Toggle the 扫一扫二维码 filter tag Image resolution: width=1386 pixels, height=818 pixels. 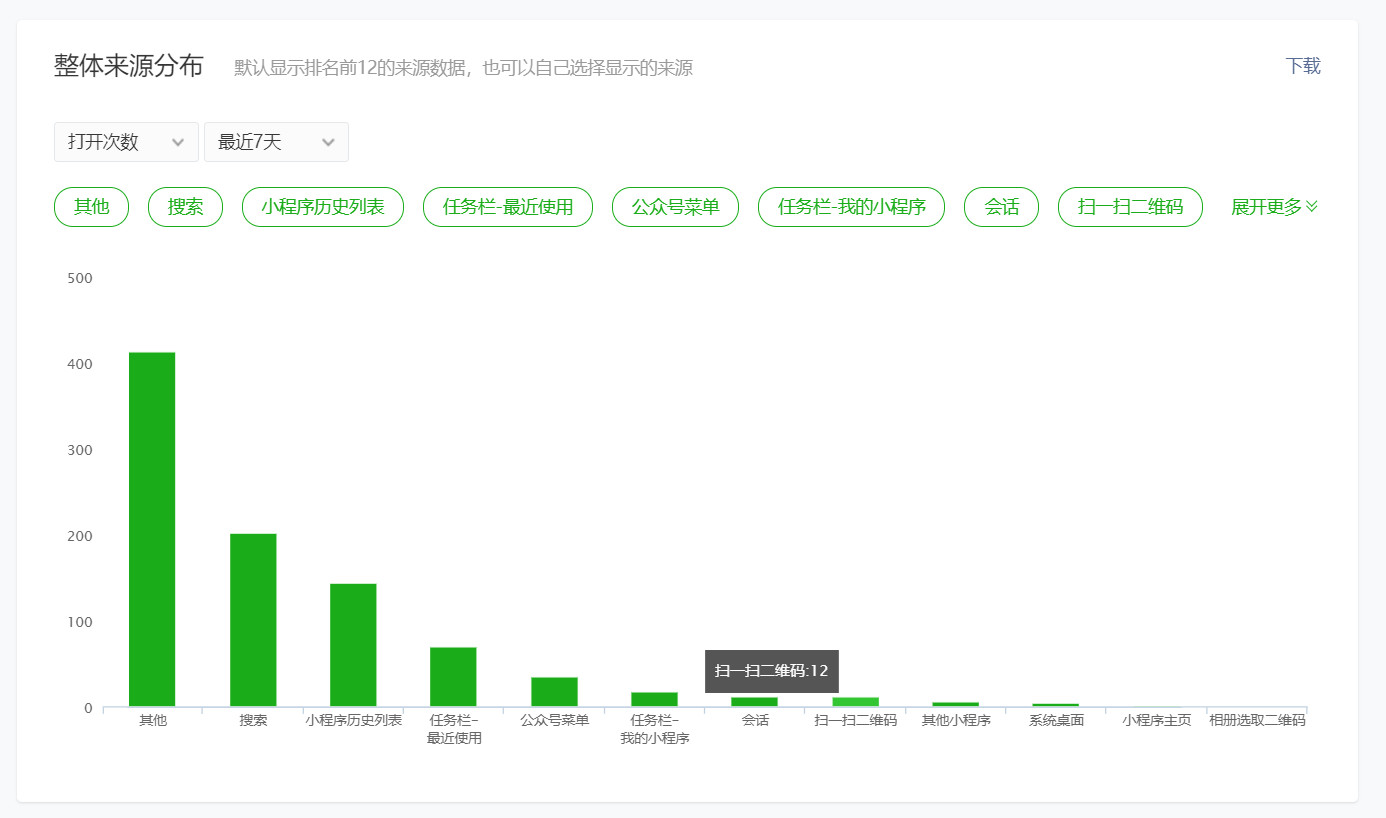tap(1130, 207)
